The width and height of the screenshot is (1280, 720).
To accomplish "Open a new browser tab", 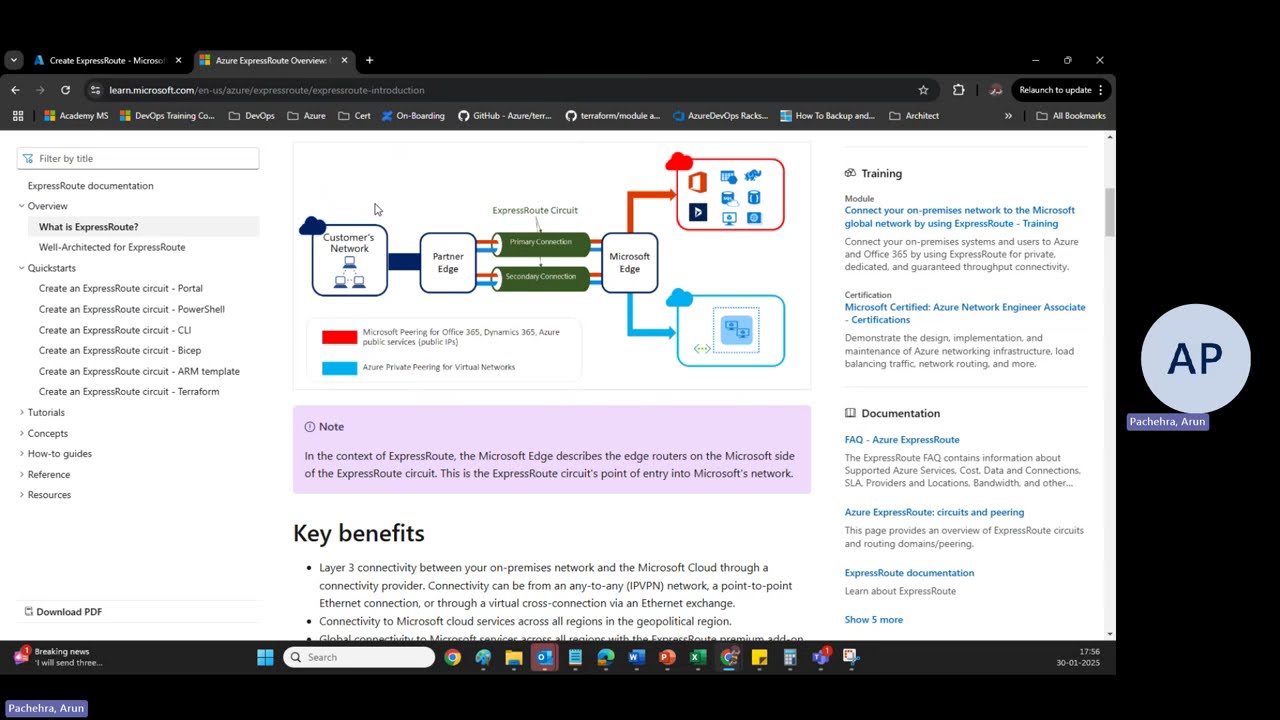I will tap(369, 60).
